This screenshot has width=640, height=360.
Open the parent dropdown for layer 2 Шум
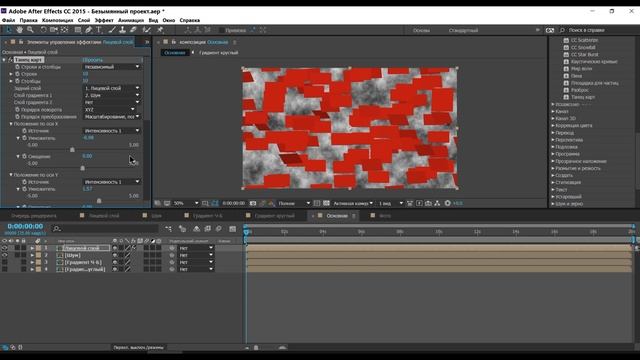[x=196, y=255]
